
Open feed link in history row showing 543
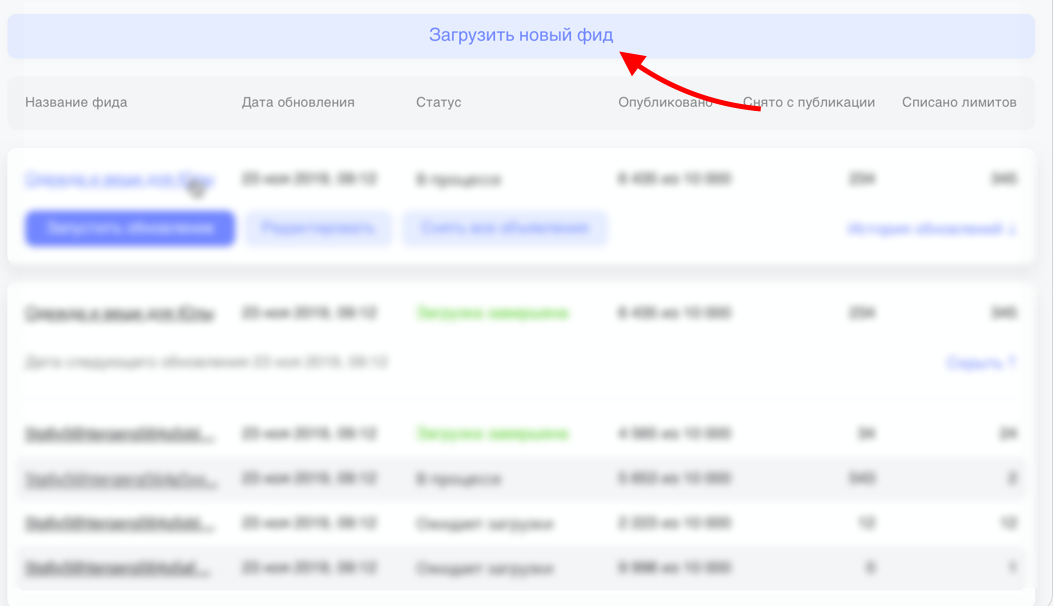pyautogui.click(x=119, y=479)
